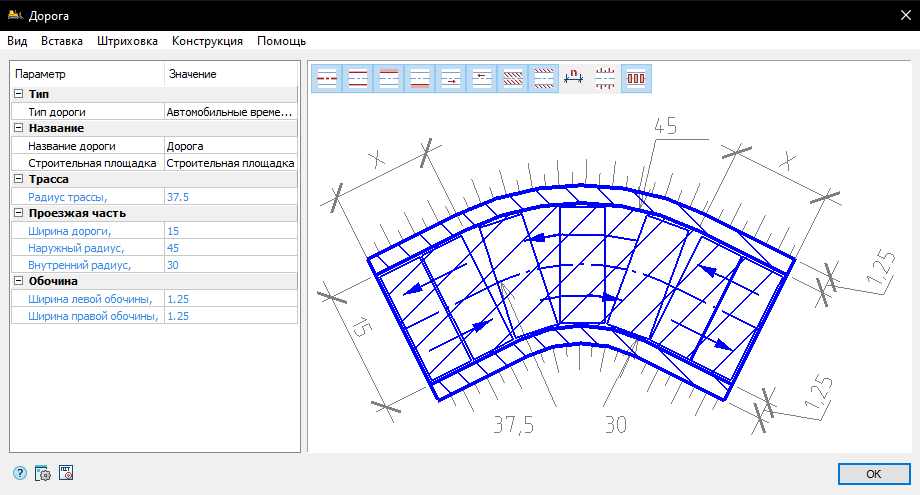Open the Вид menu
The image size is (920, 495).
pyautogui.click(x=17, y=41)
